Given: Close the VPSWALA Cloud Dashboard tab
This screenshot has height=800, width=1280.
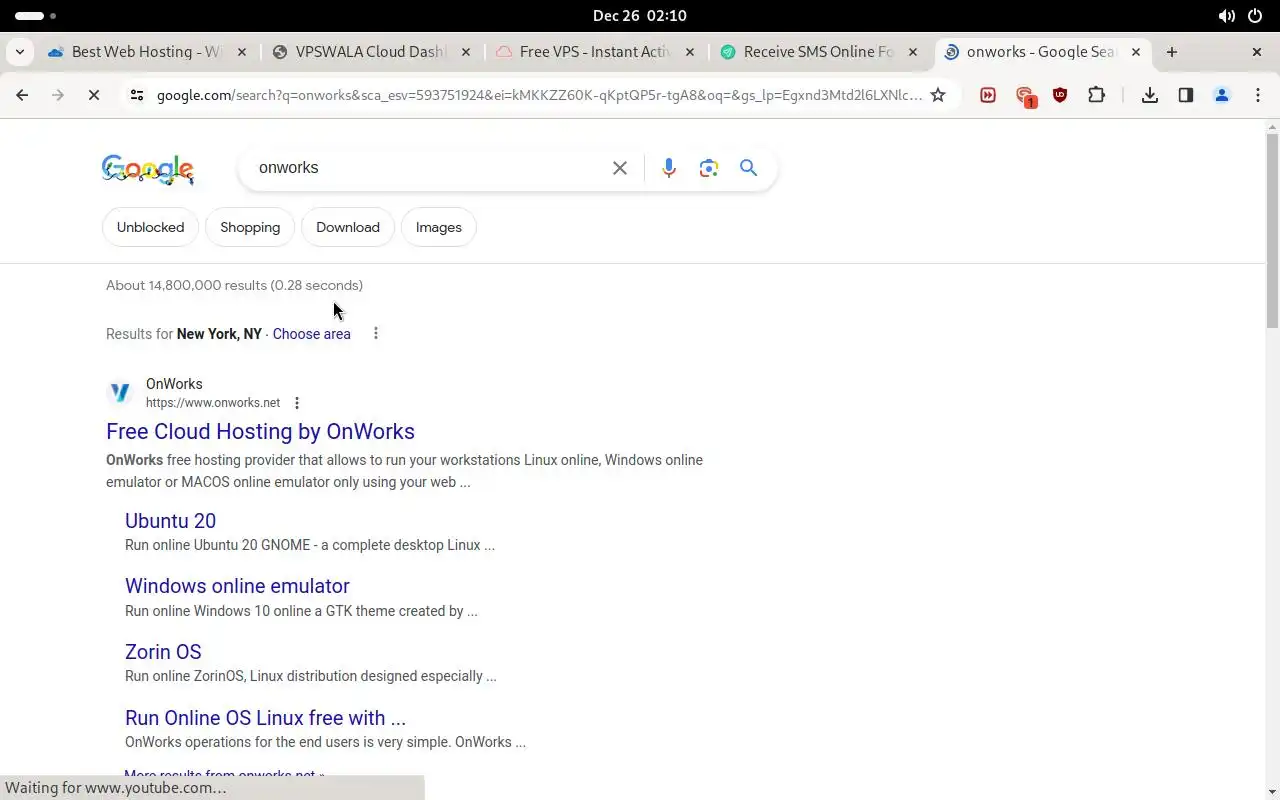Looking at the screenshot, I should 466,52.
